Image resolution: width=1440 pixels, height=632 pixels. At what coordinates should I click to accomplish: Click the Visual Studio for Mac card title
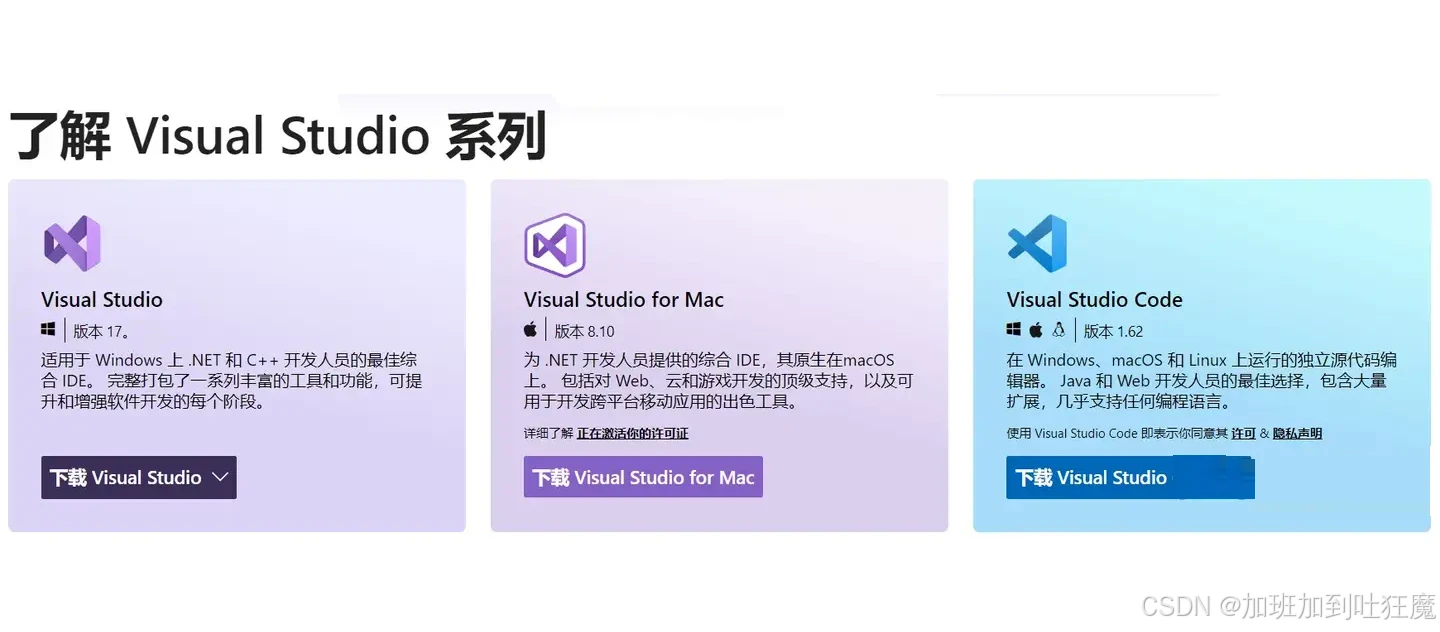(x=624, y=300)
